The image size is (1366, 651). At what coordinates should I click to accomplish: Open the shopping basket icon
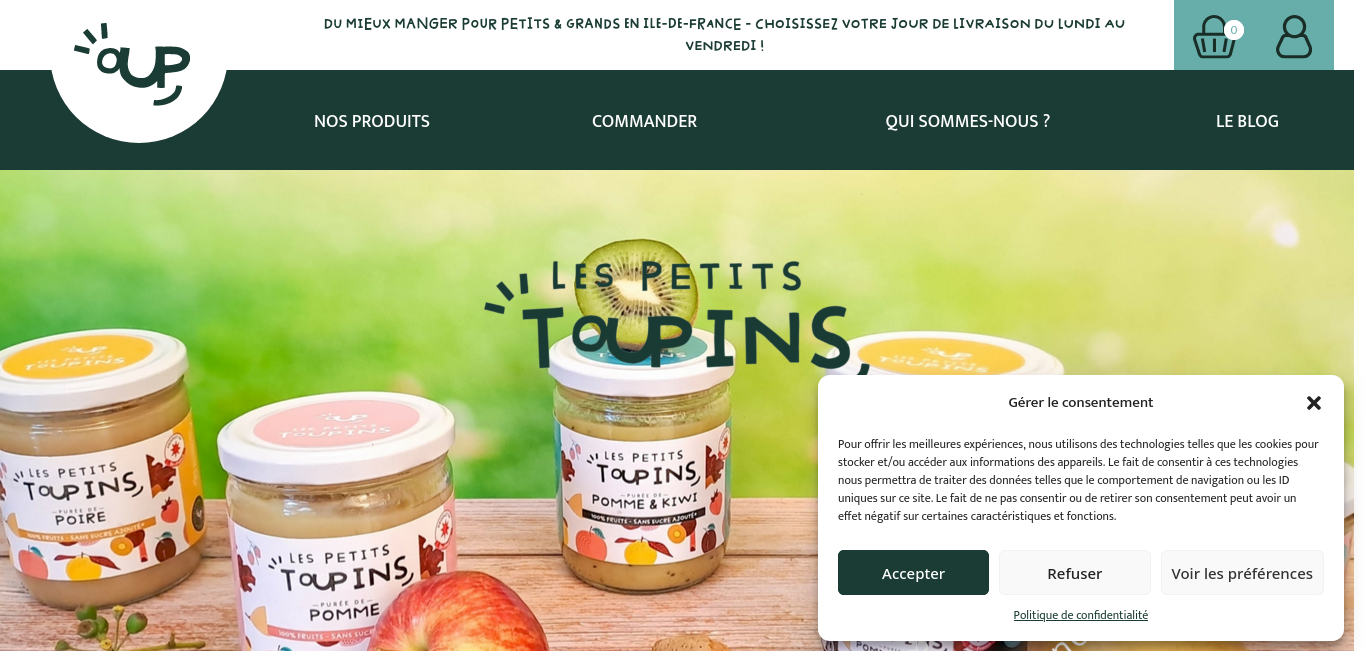point(1214,37)
